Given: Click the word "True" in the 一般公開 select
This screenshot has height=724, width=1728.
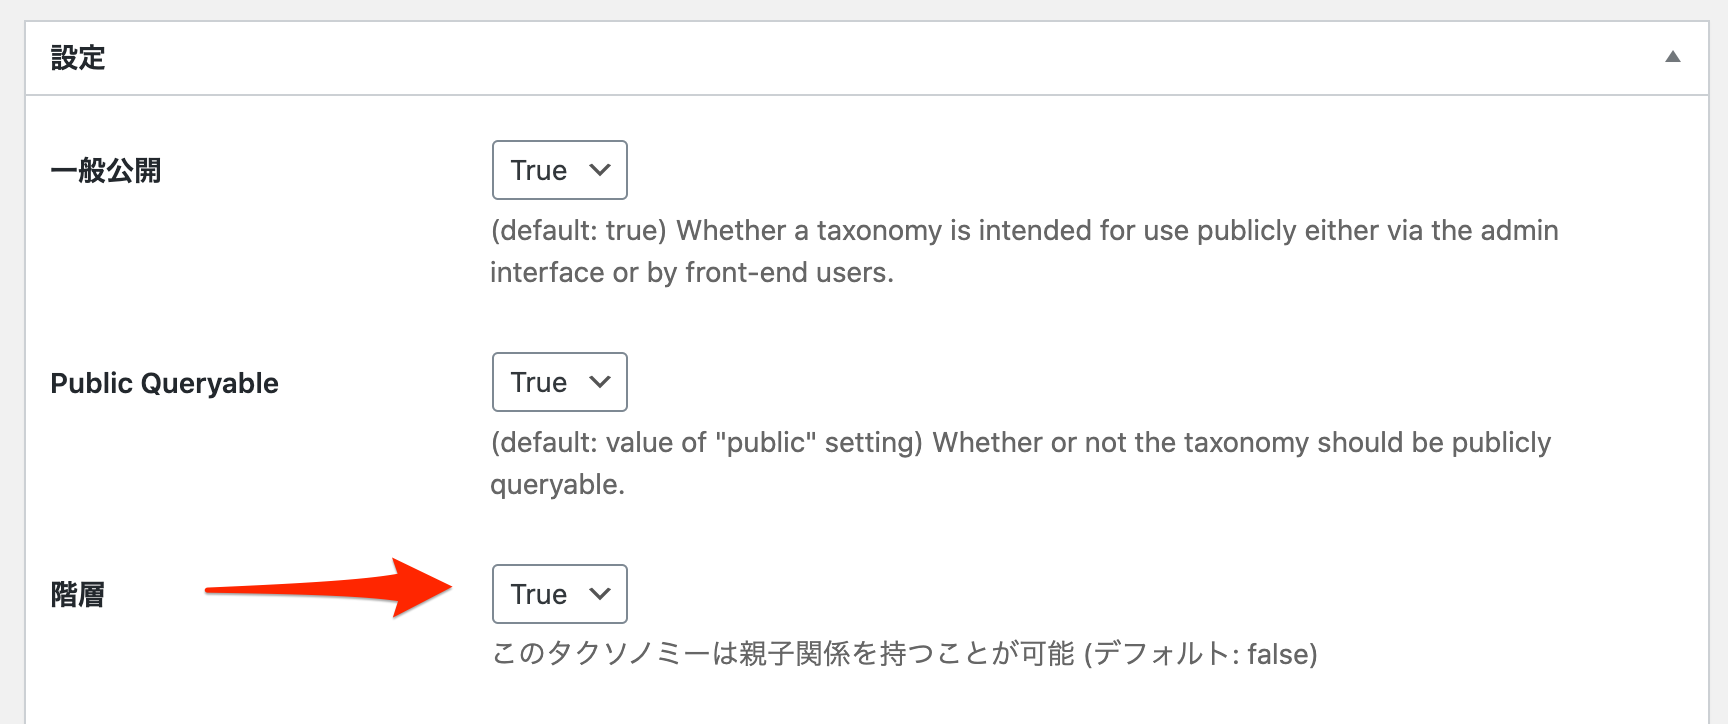Looking at the screenshot, I should (x=539, y=171).
